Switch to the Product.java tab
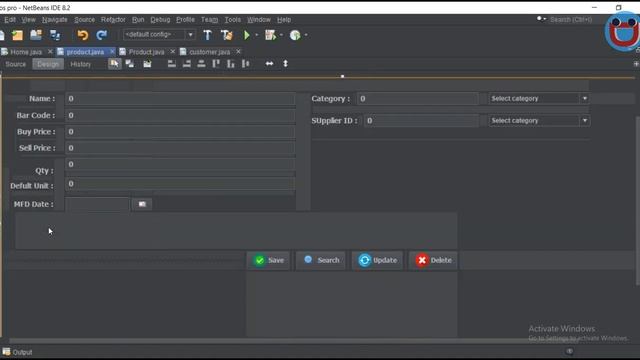640x360 pixels. click(146, 52)
